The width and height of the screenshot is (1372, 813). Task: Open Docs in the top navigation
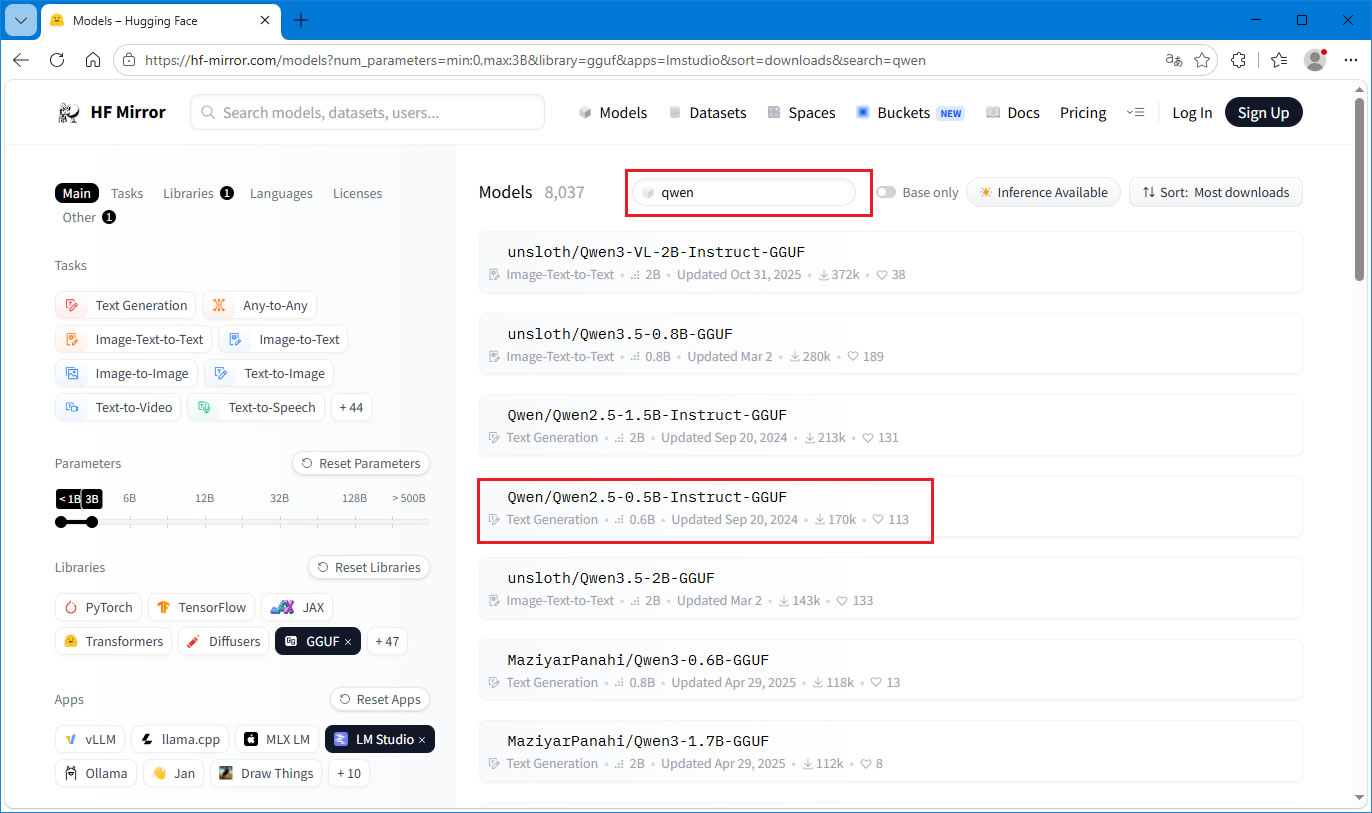point(1012,113)
